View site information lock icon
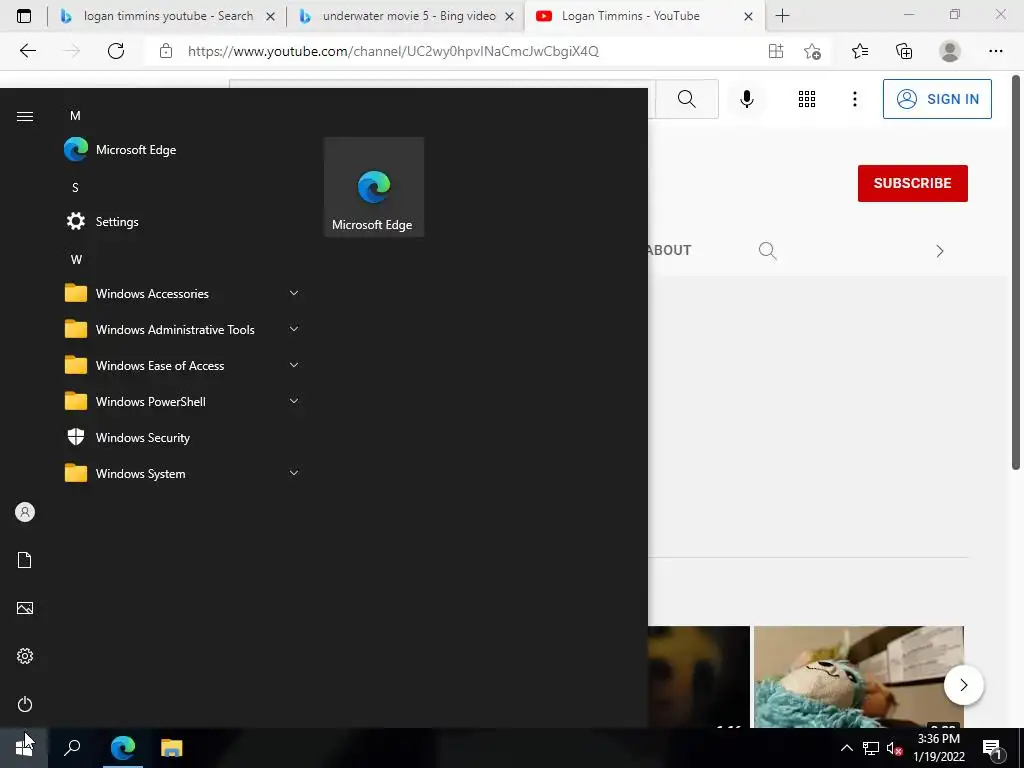 click(x=166, y=51)
